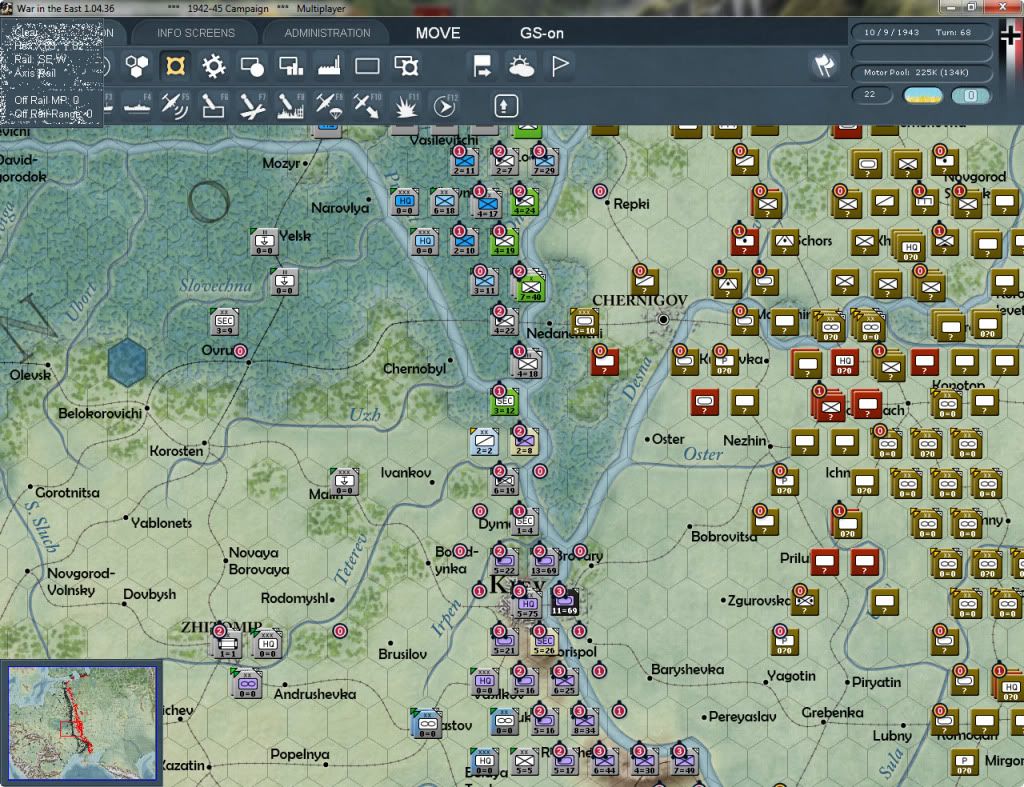Screen dimensions: 1024x787
Task: Click the Motor Pool 225K readout
Action: [921, 72]
